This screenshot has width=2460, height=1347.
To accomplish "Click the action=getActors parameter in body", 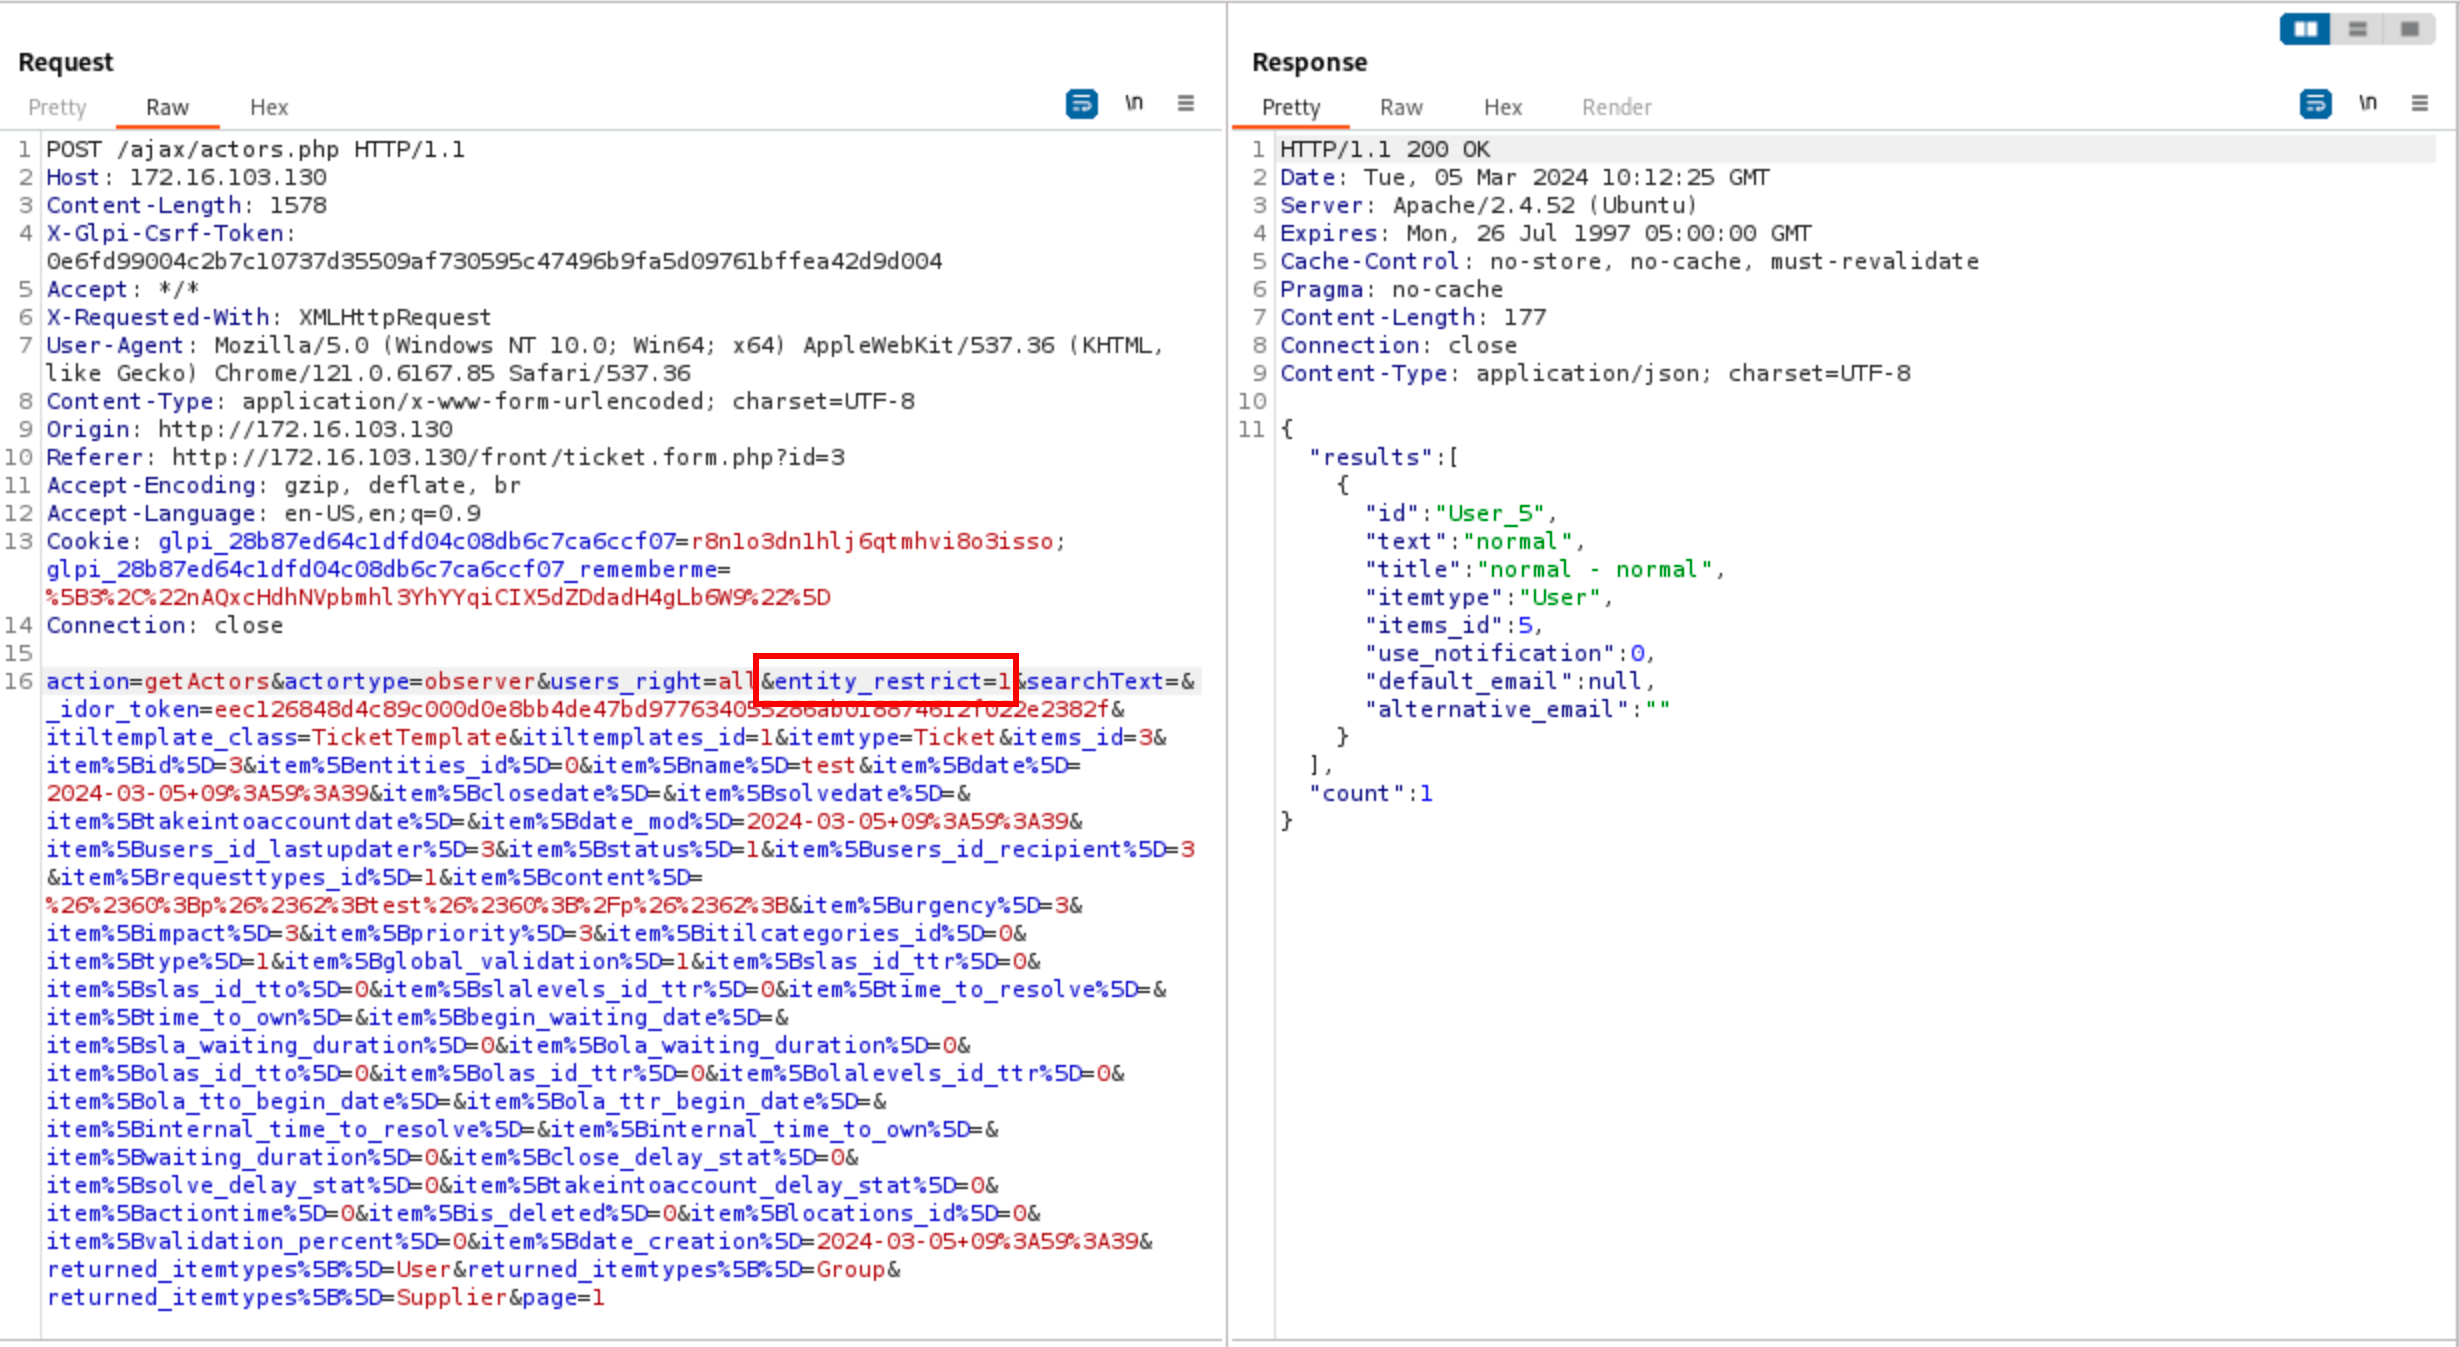I will pos(157,681).
